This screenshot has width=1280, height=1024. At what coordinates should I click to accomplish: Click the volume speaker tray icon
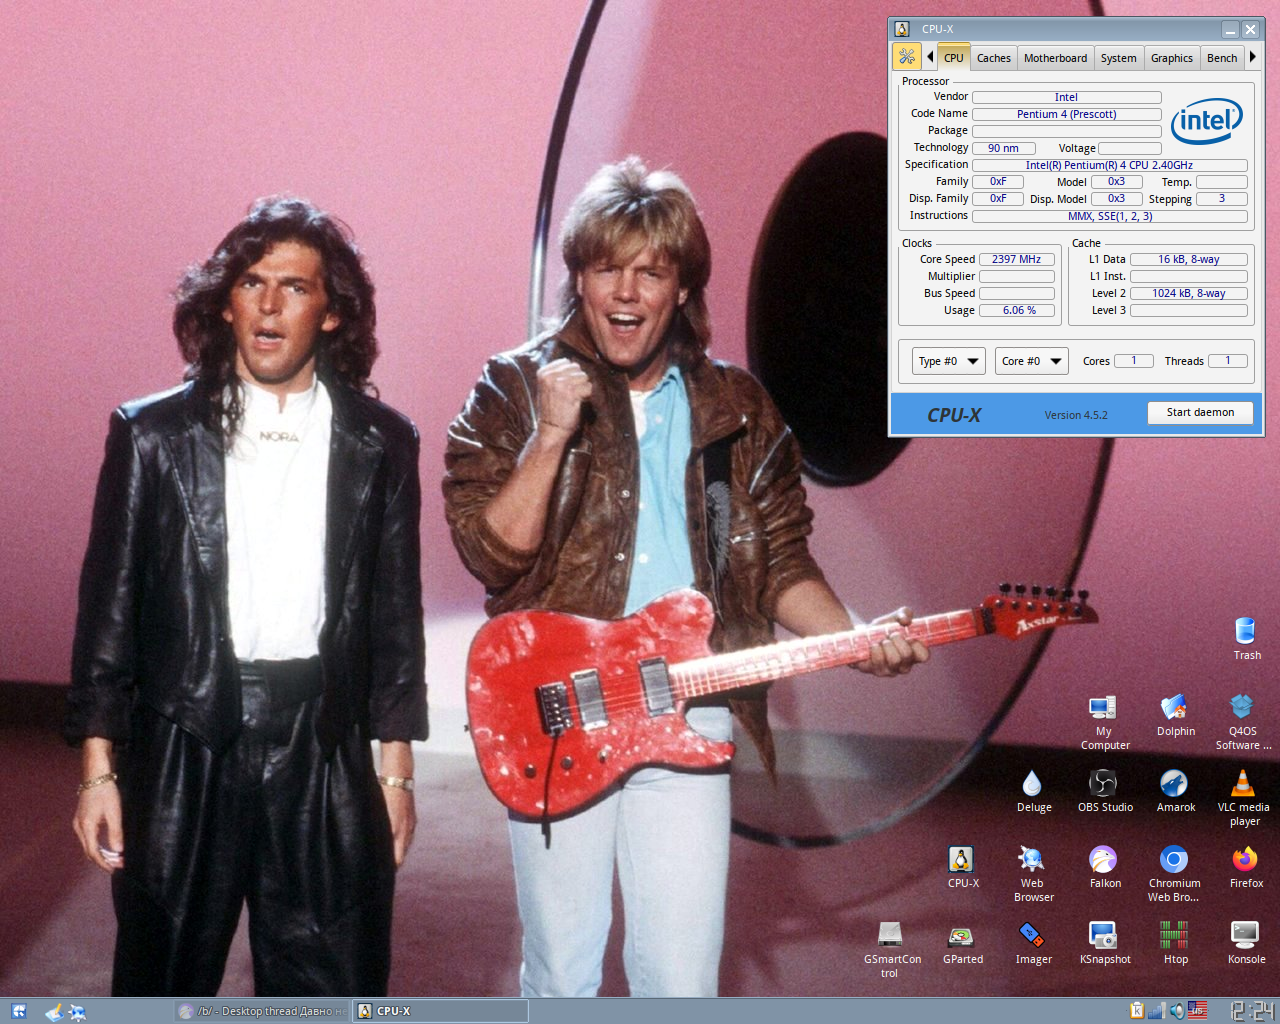coord(1177,1011)
